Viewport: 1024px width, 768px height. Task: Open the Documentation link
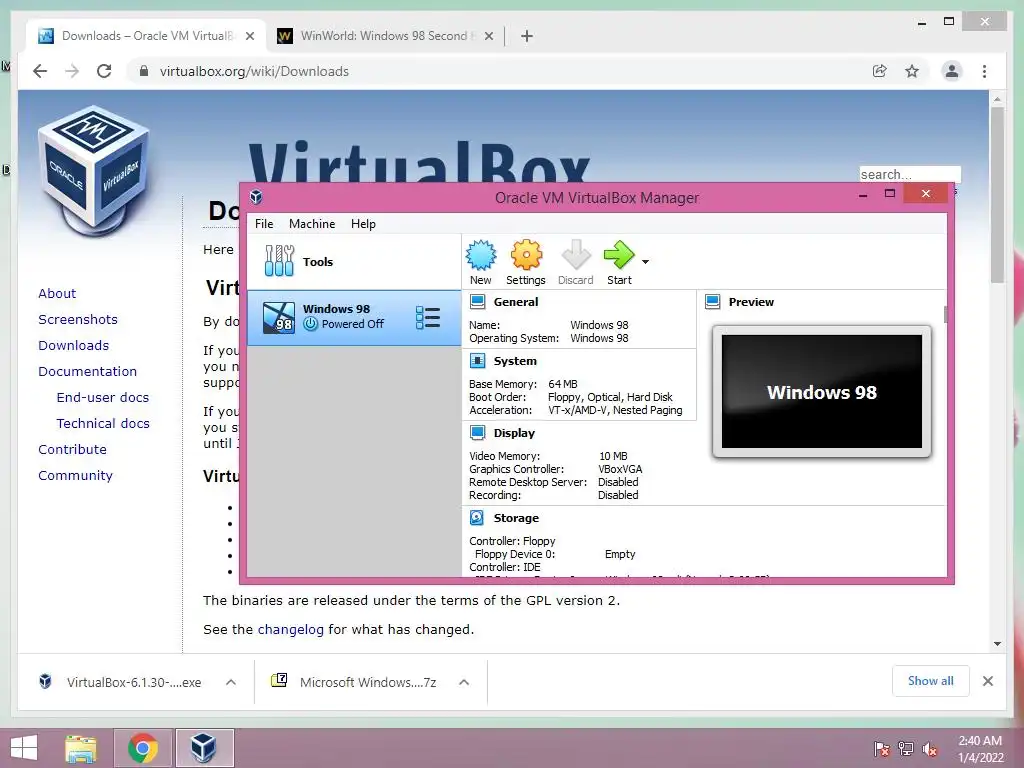click(x=88, y=372)
